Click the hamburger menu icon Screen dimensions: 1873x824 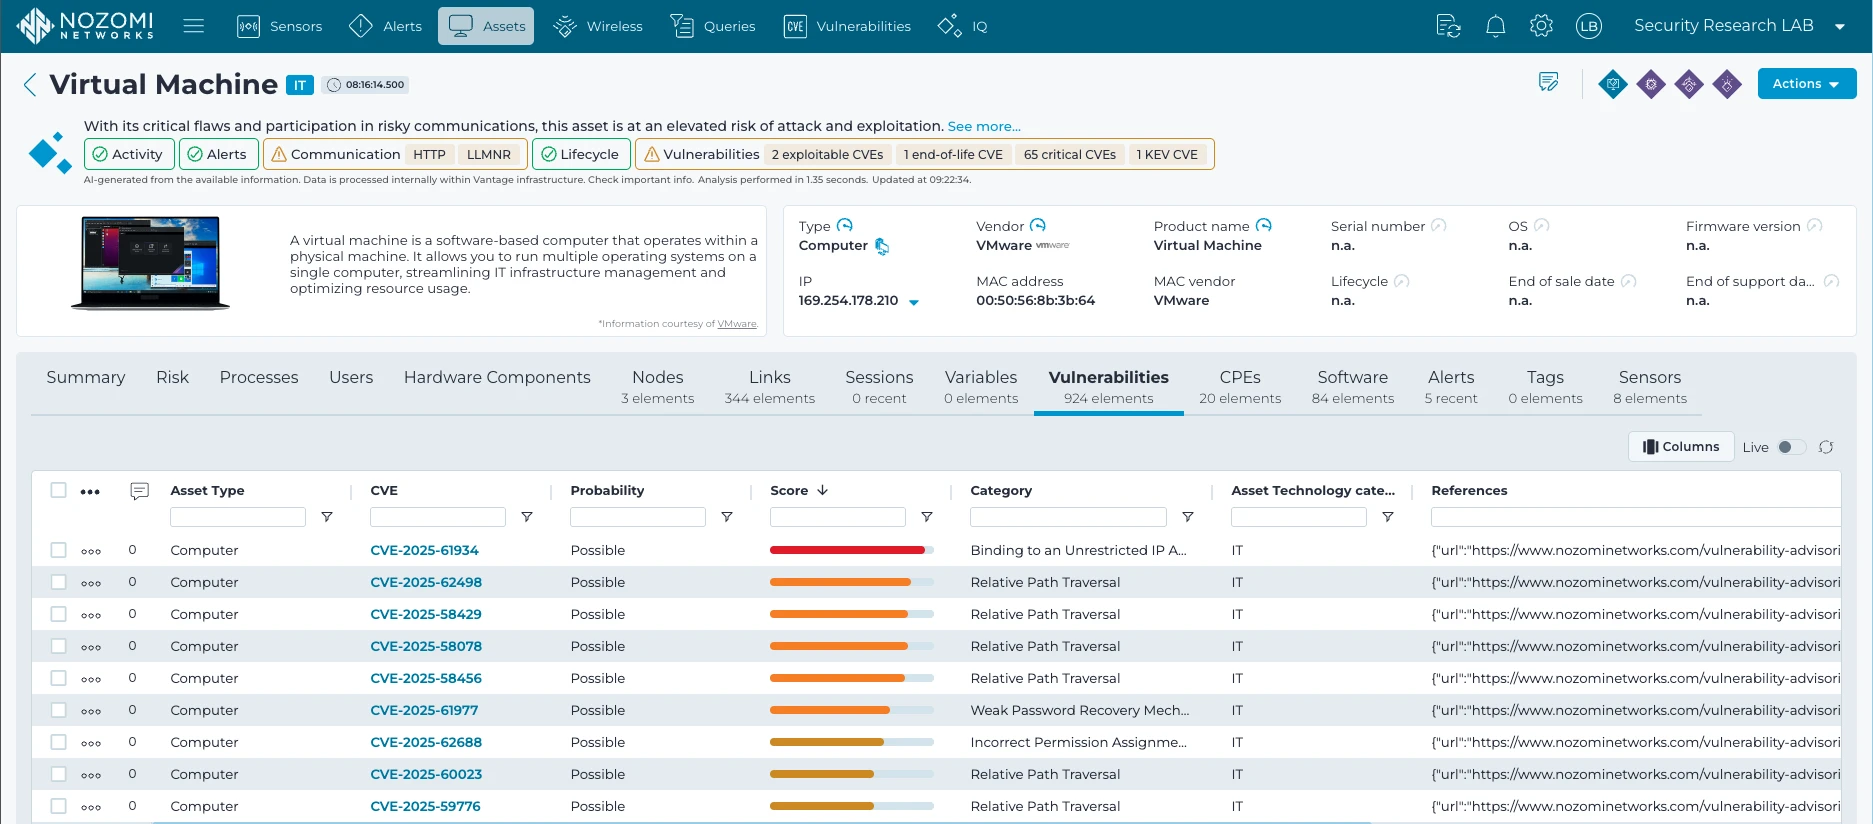(x=194, y=26)
